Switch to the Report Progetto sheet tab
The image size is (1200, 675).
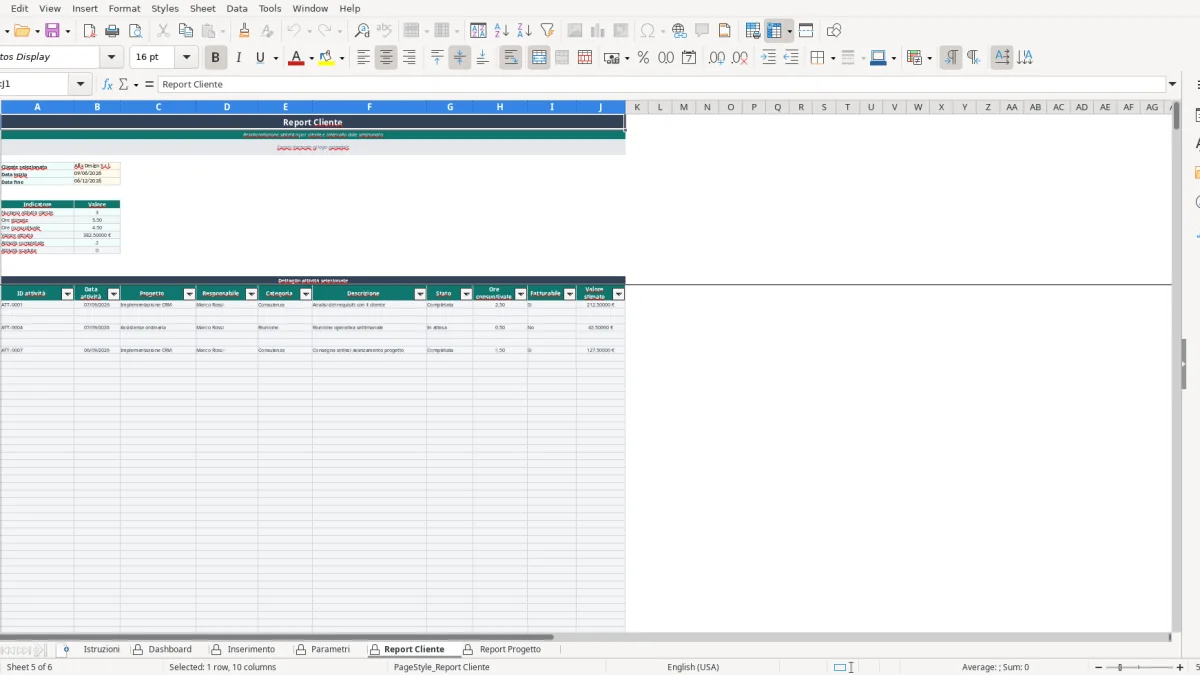pyautogui.click(x=510, y=650)
